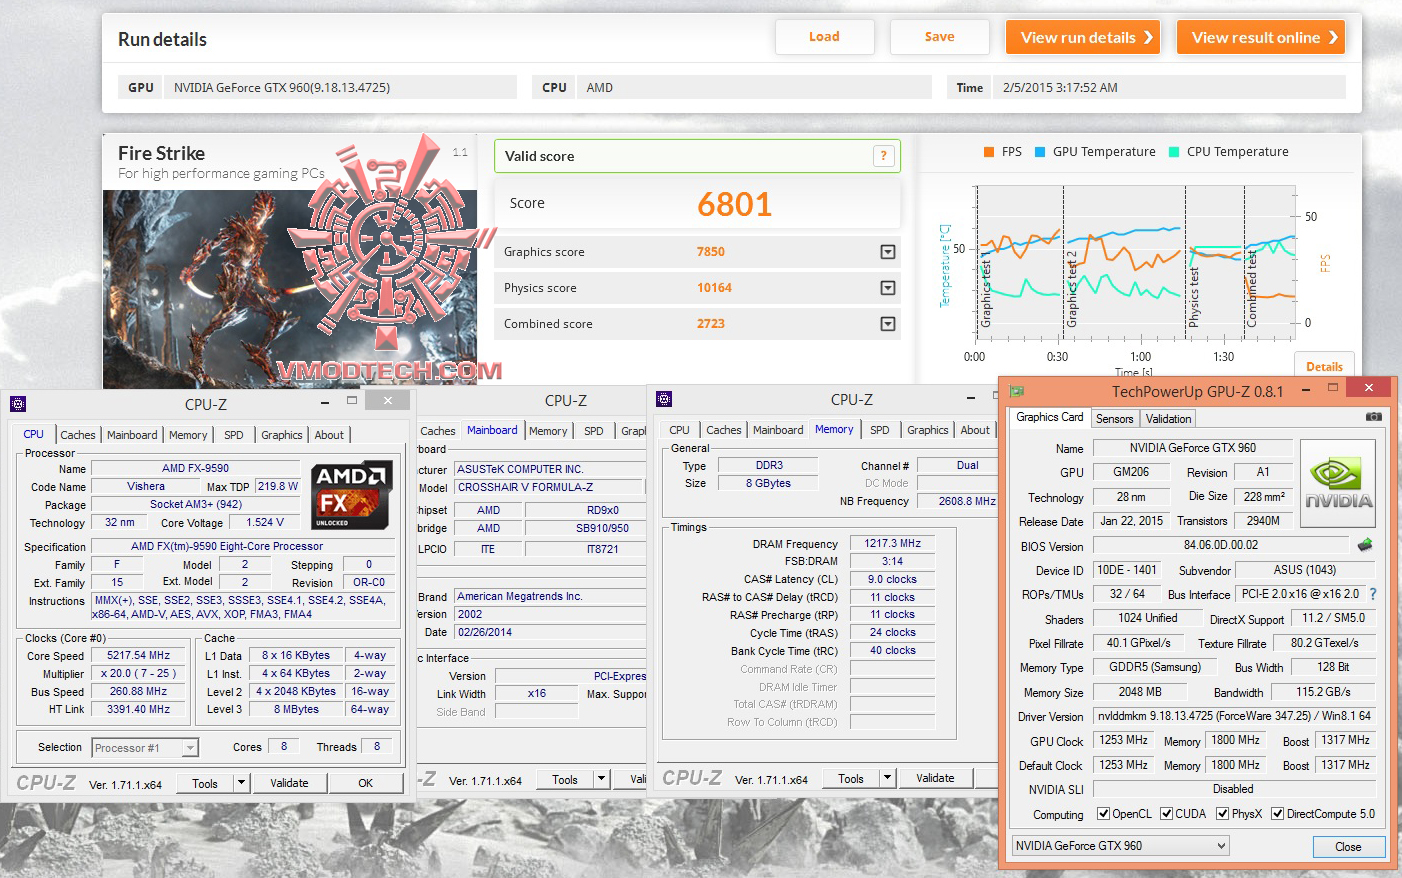The height and width of the screenshot is (878, 1402).
Task: Open About tab in first CPU-Z window
Action: click(329, 435)
